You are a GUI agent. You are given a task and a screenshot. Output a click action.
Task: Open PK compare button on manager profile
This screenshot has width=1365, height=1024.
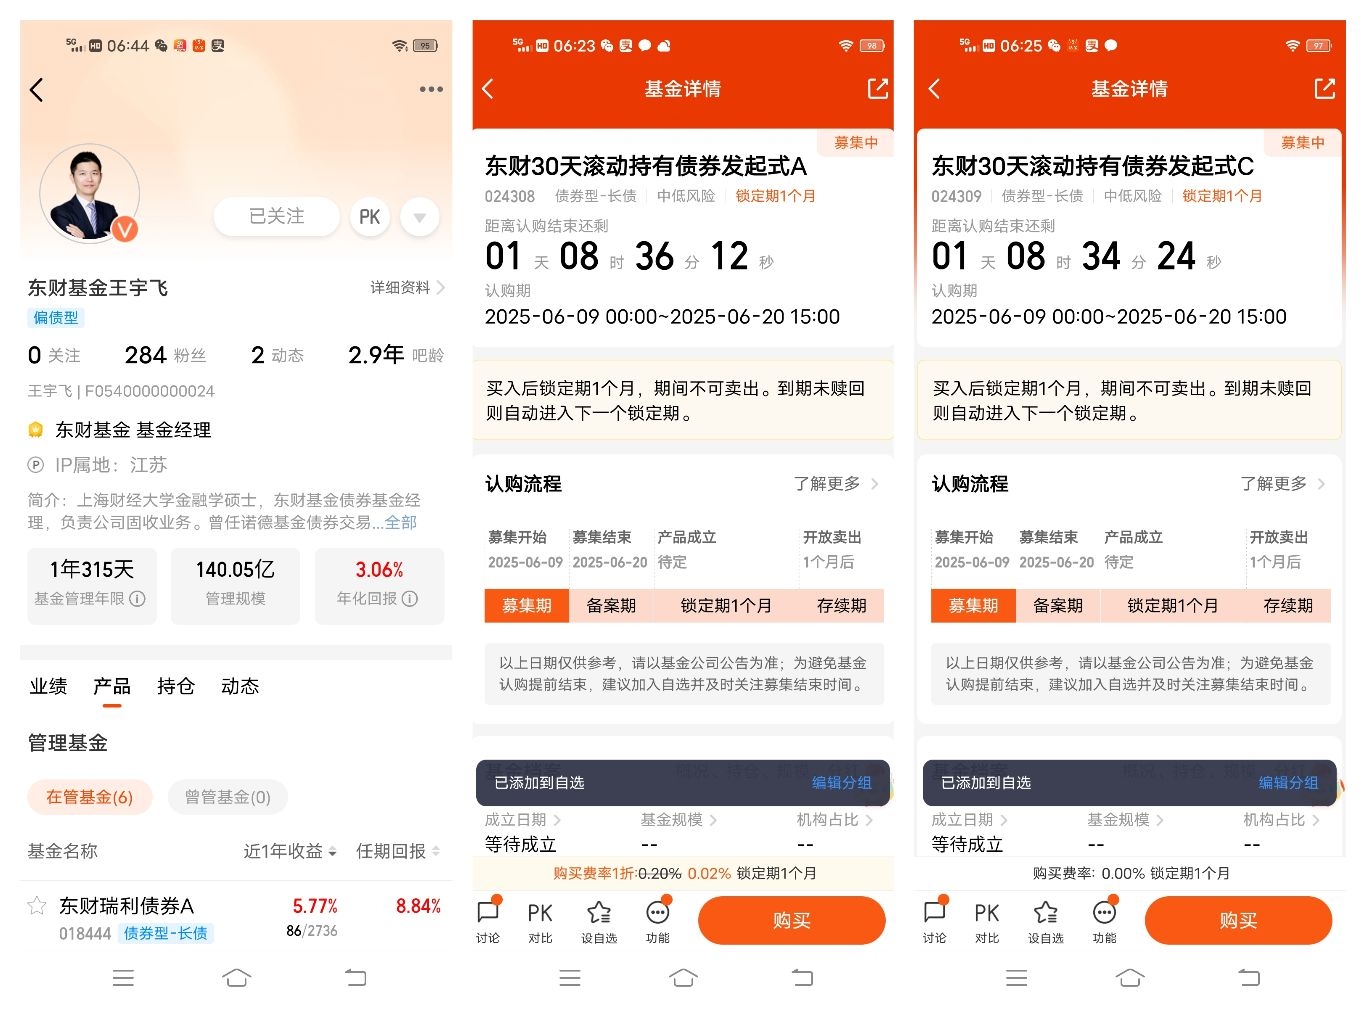tap(370, 217)
